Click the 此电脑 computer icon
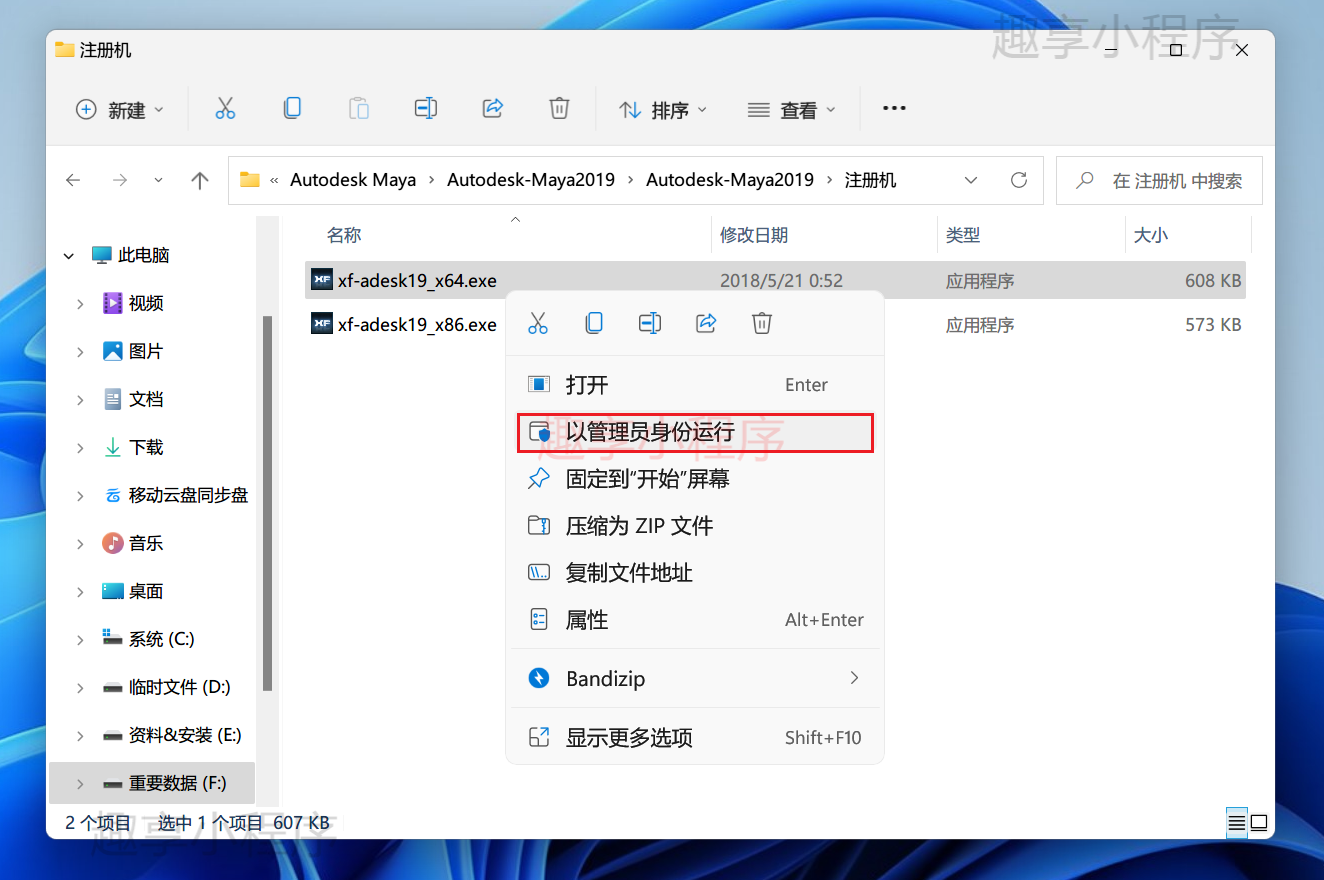Viewport: 1324px width, 880px height. pos(101,255)
